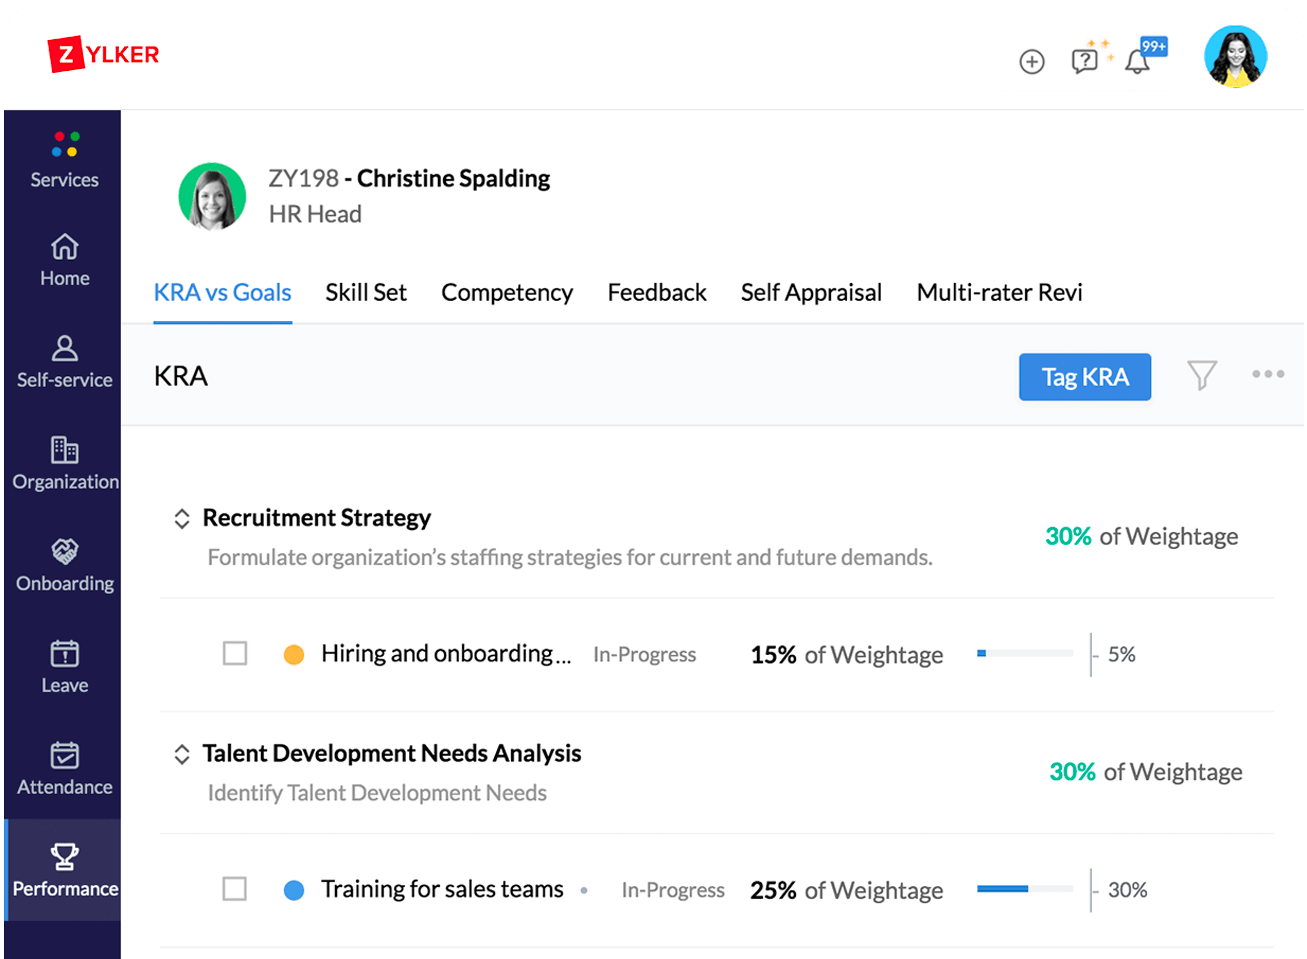Switch to the Skill Set tab

point(366,292)
